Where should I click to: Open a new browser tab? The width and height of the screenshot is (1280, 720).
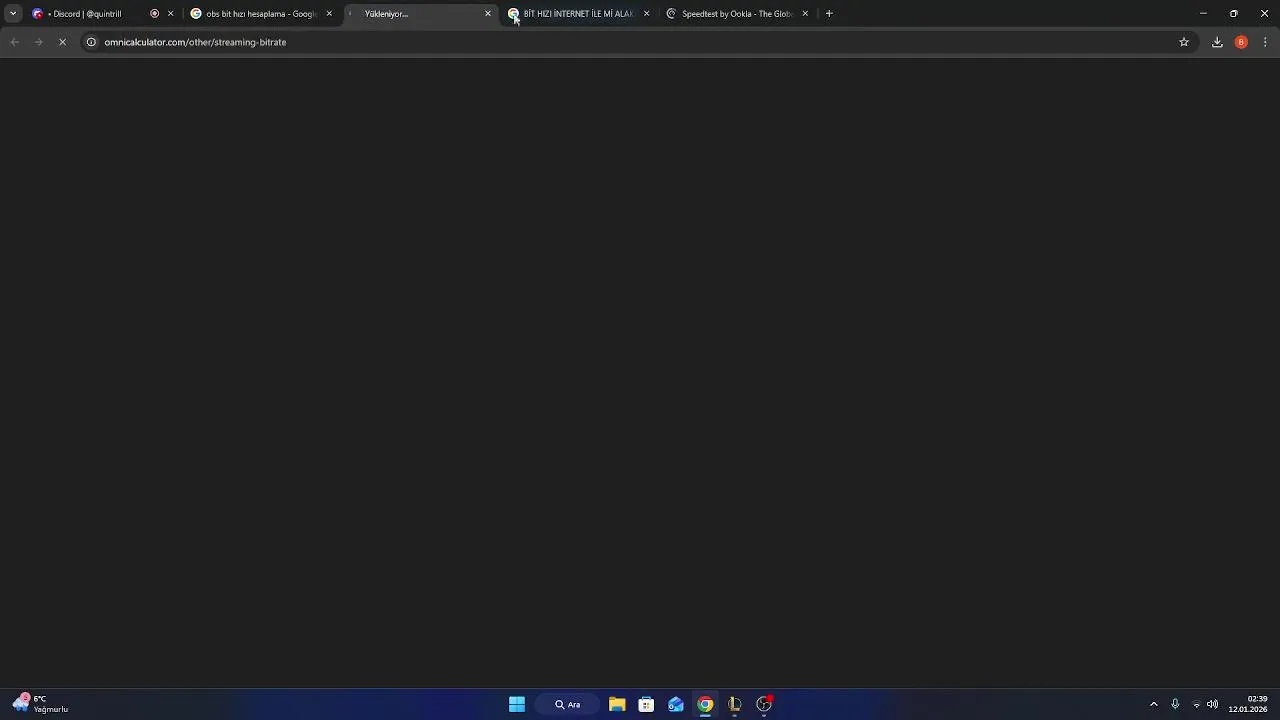click(829, 14)
